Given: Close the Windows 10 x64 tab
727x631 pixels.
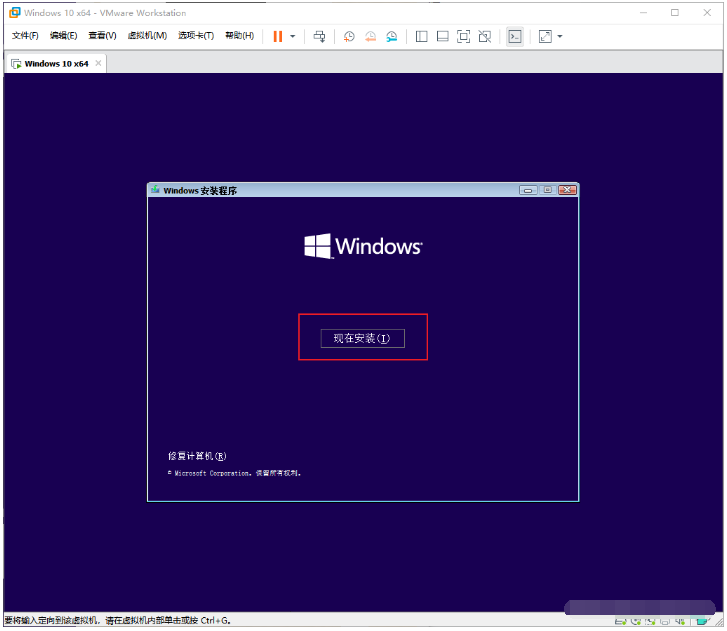Looking at the screenshot, I should (x=98, y=63).
